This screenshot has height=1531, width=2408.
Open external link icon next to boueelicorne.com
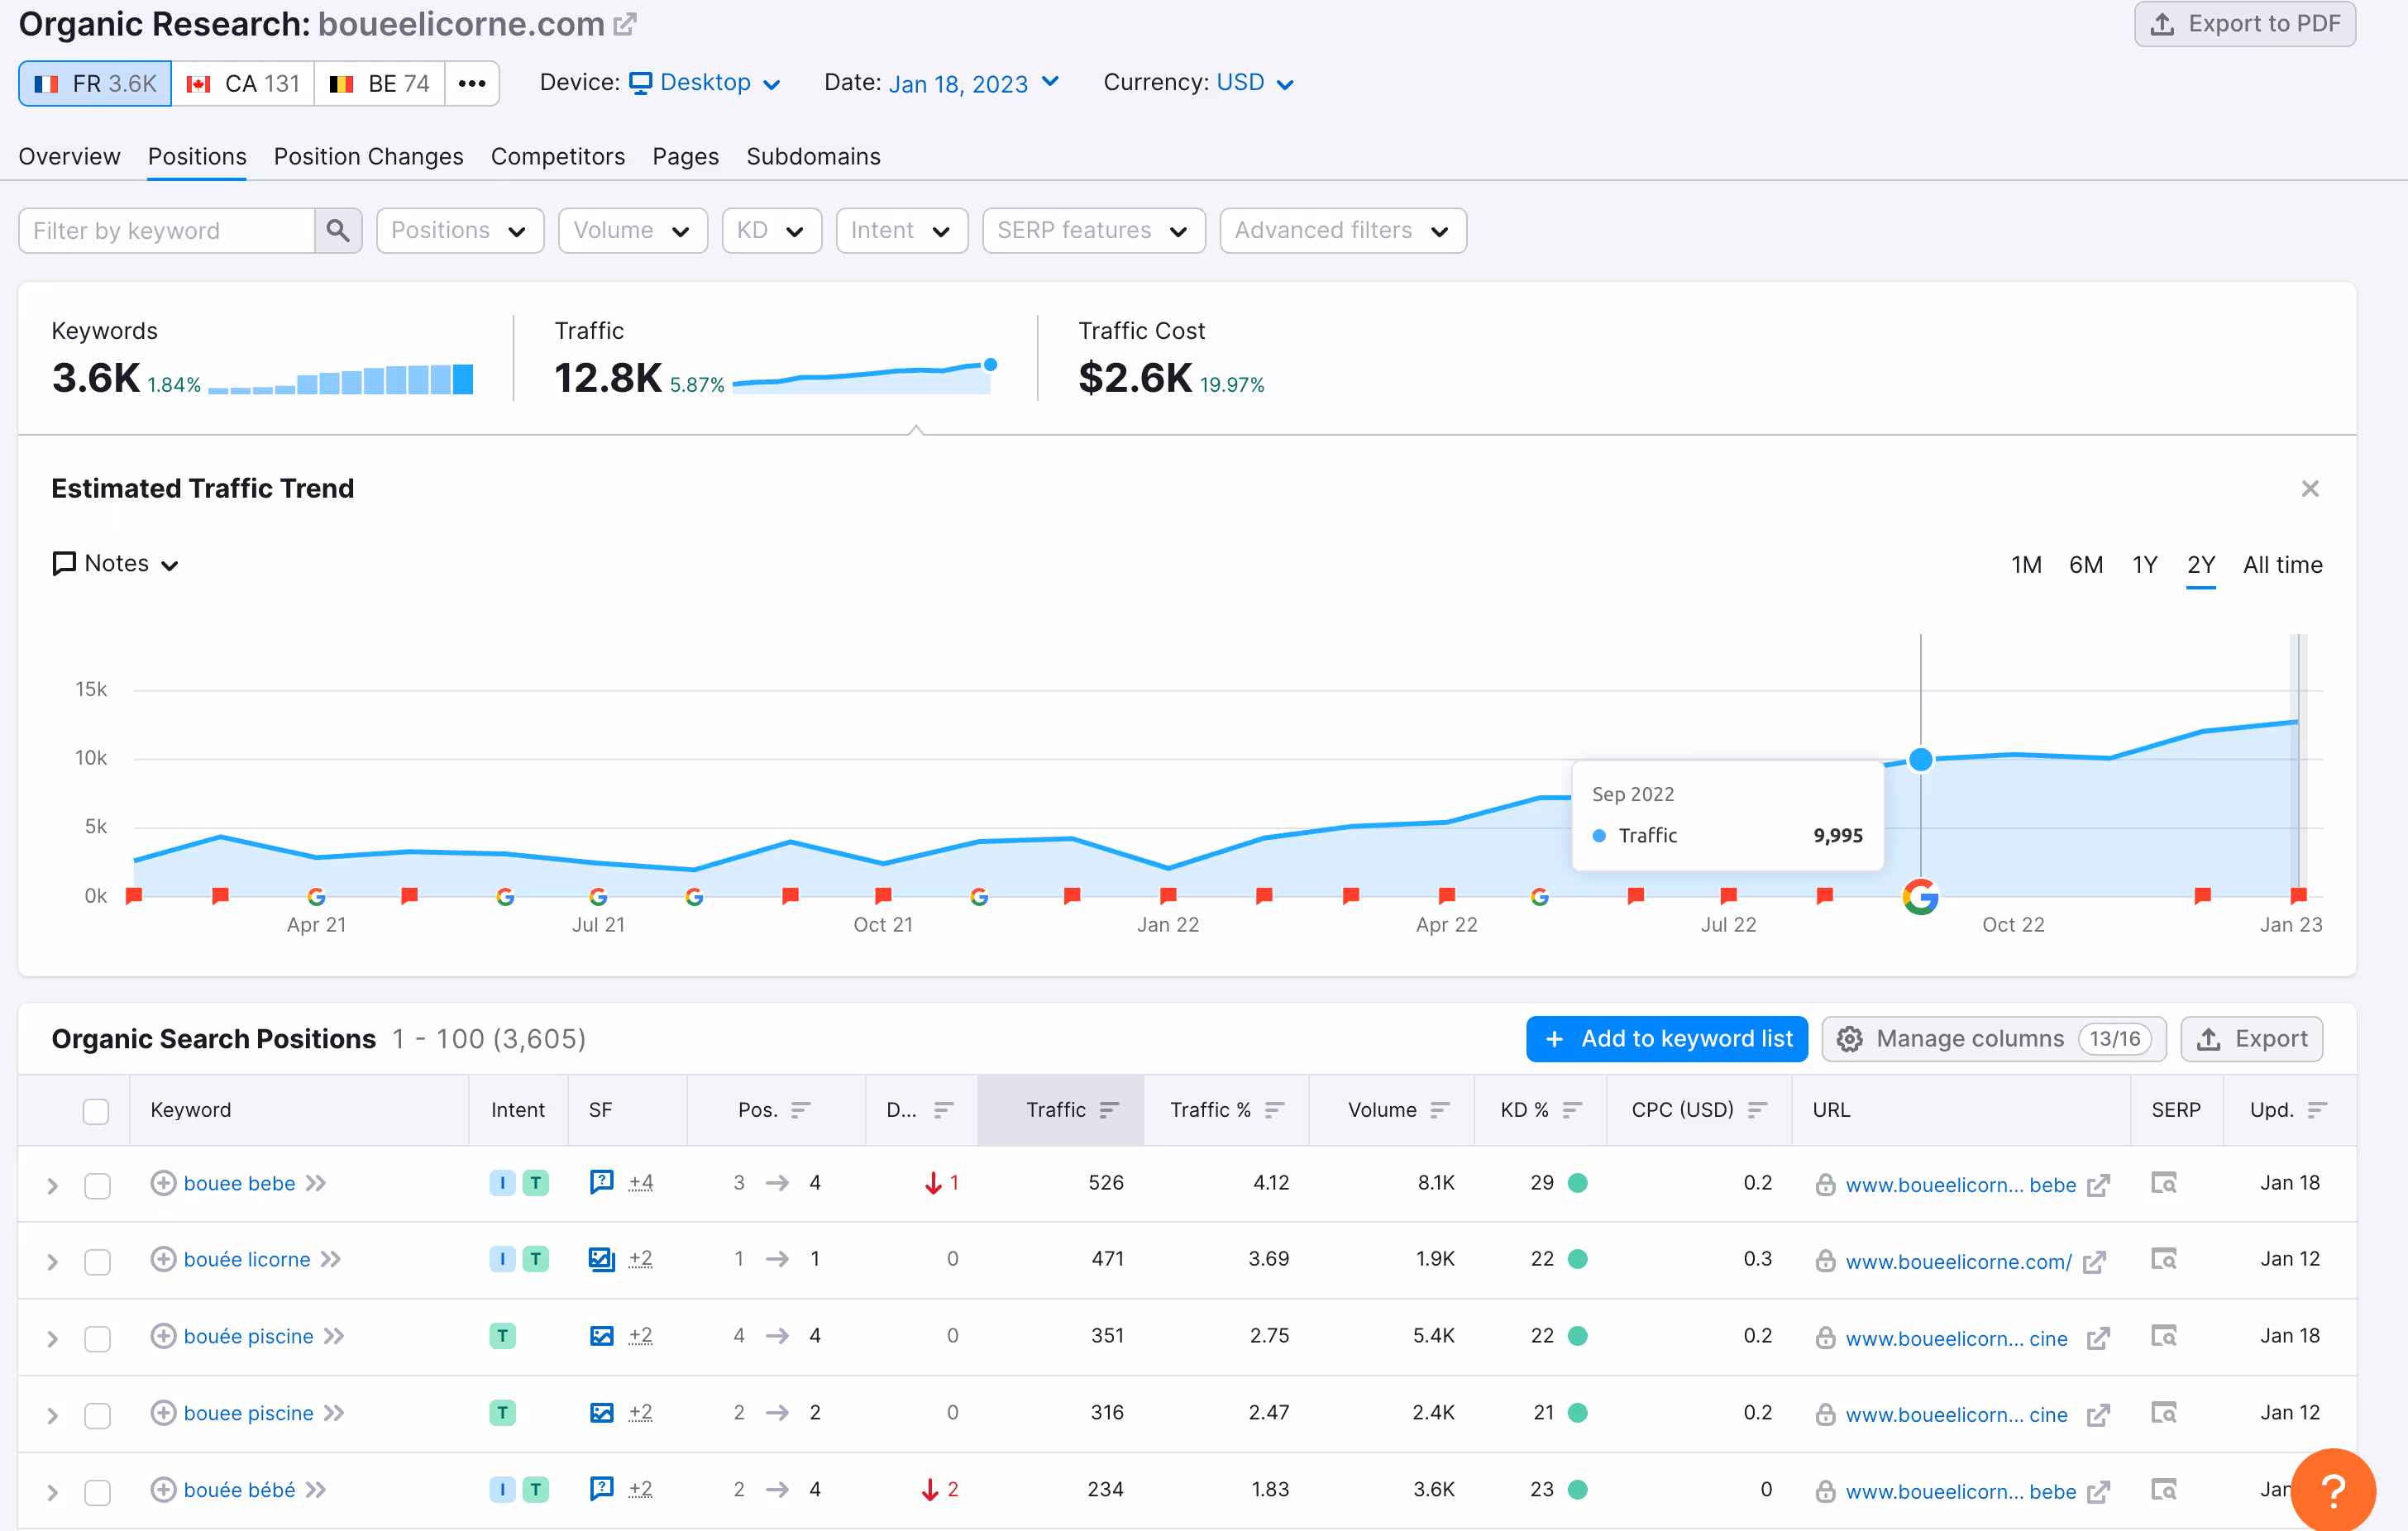(x=625, y=24)
